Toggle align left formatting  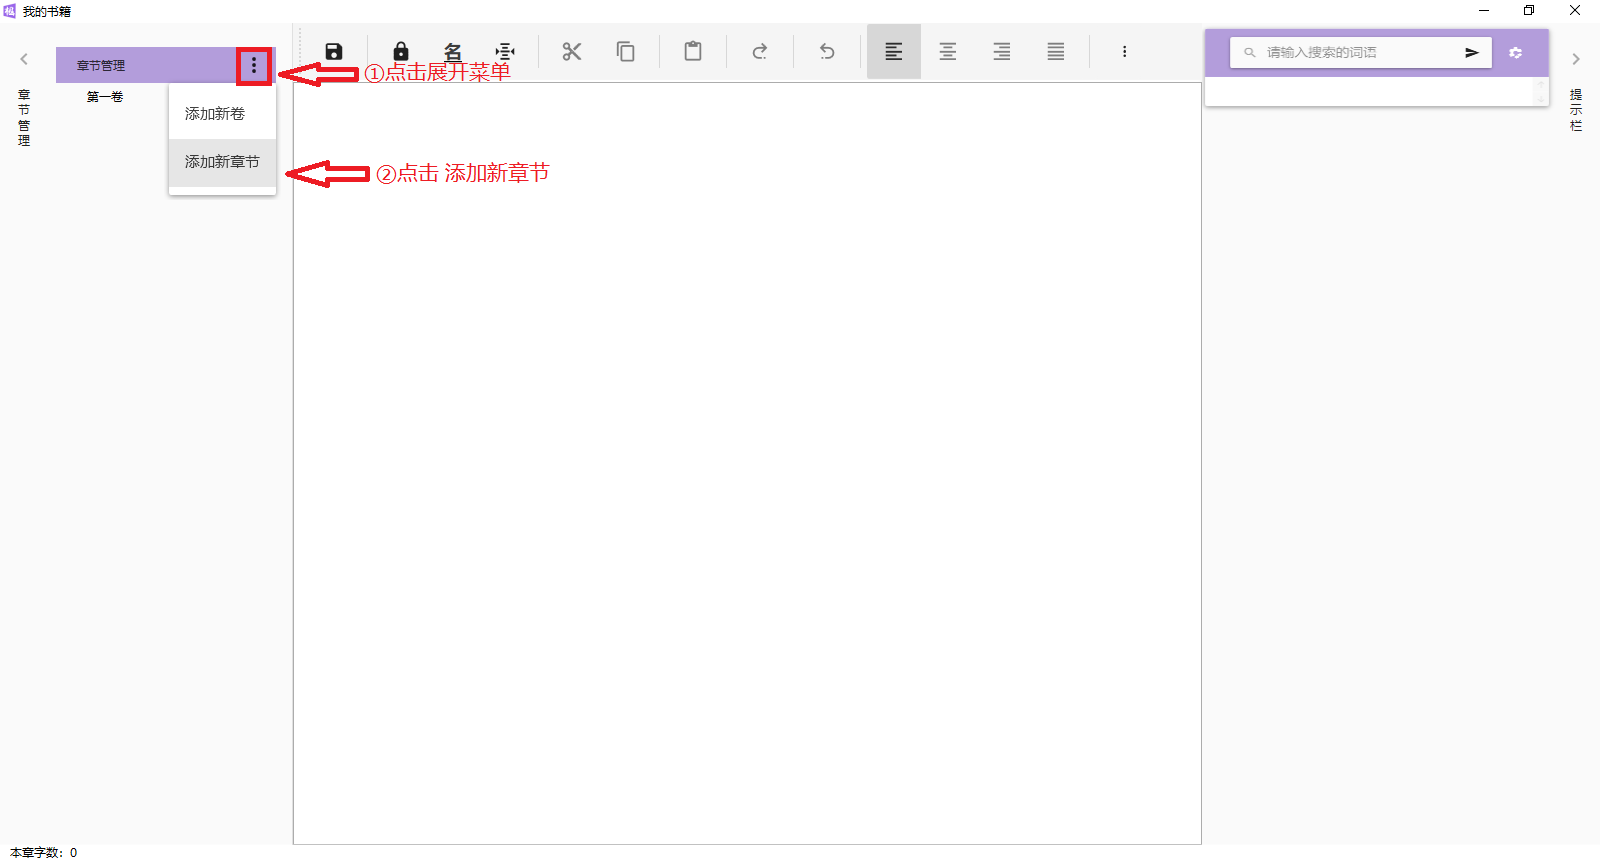tap(894, 52)
